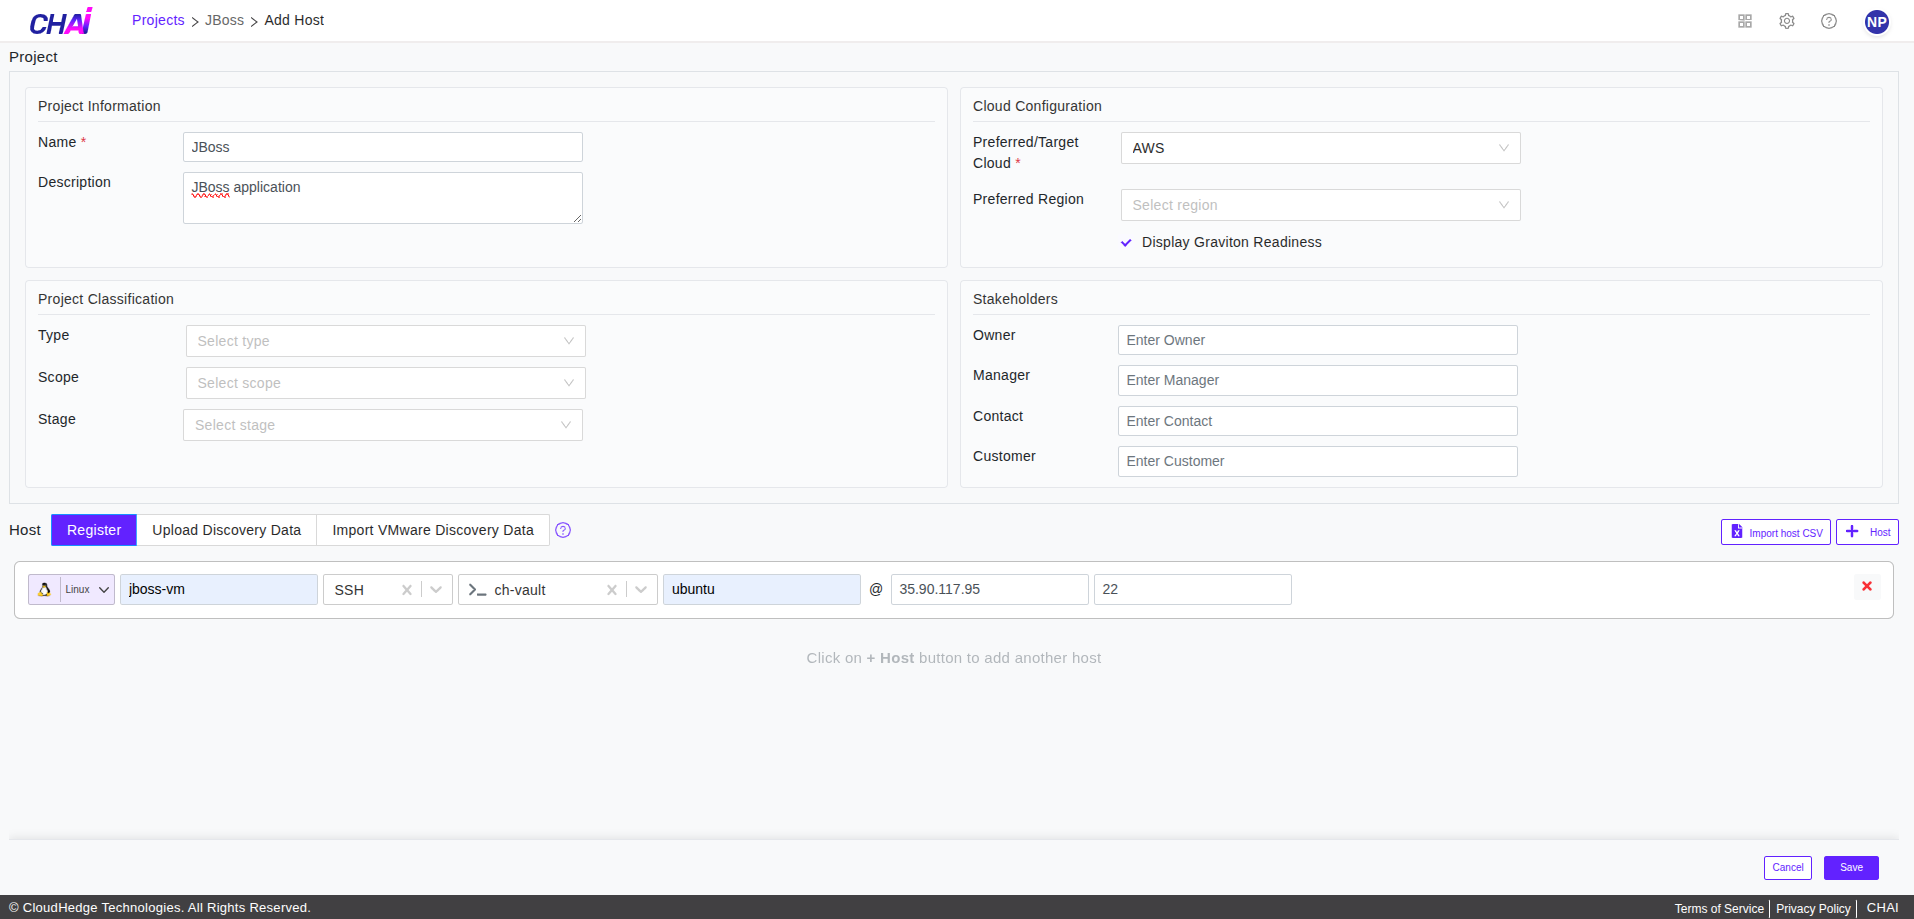Expand the Linux OS type dropdown

pyautogui.click(x=104, y=590)
